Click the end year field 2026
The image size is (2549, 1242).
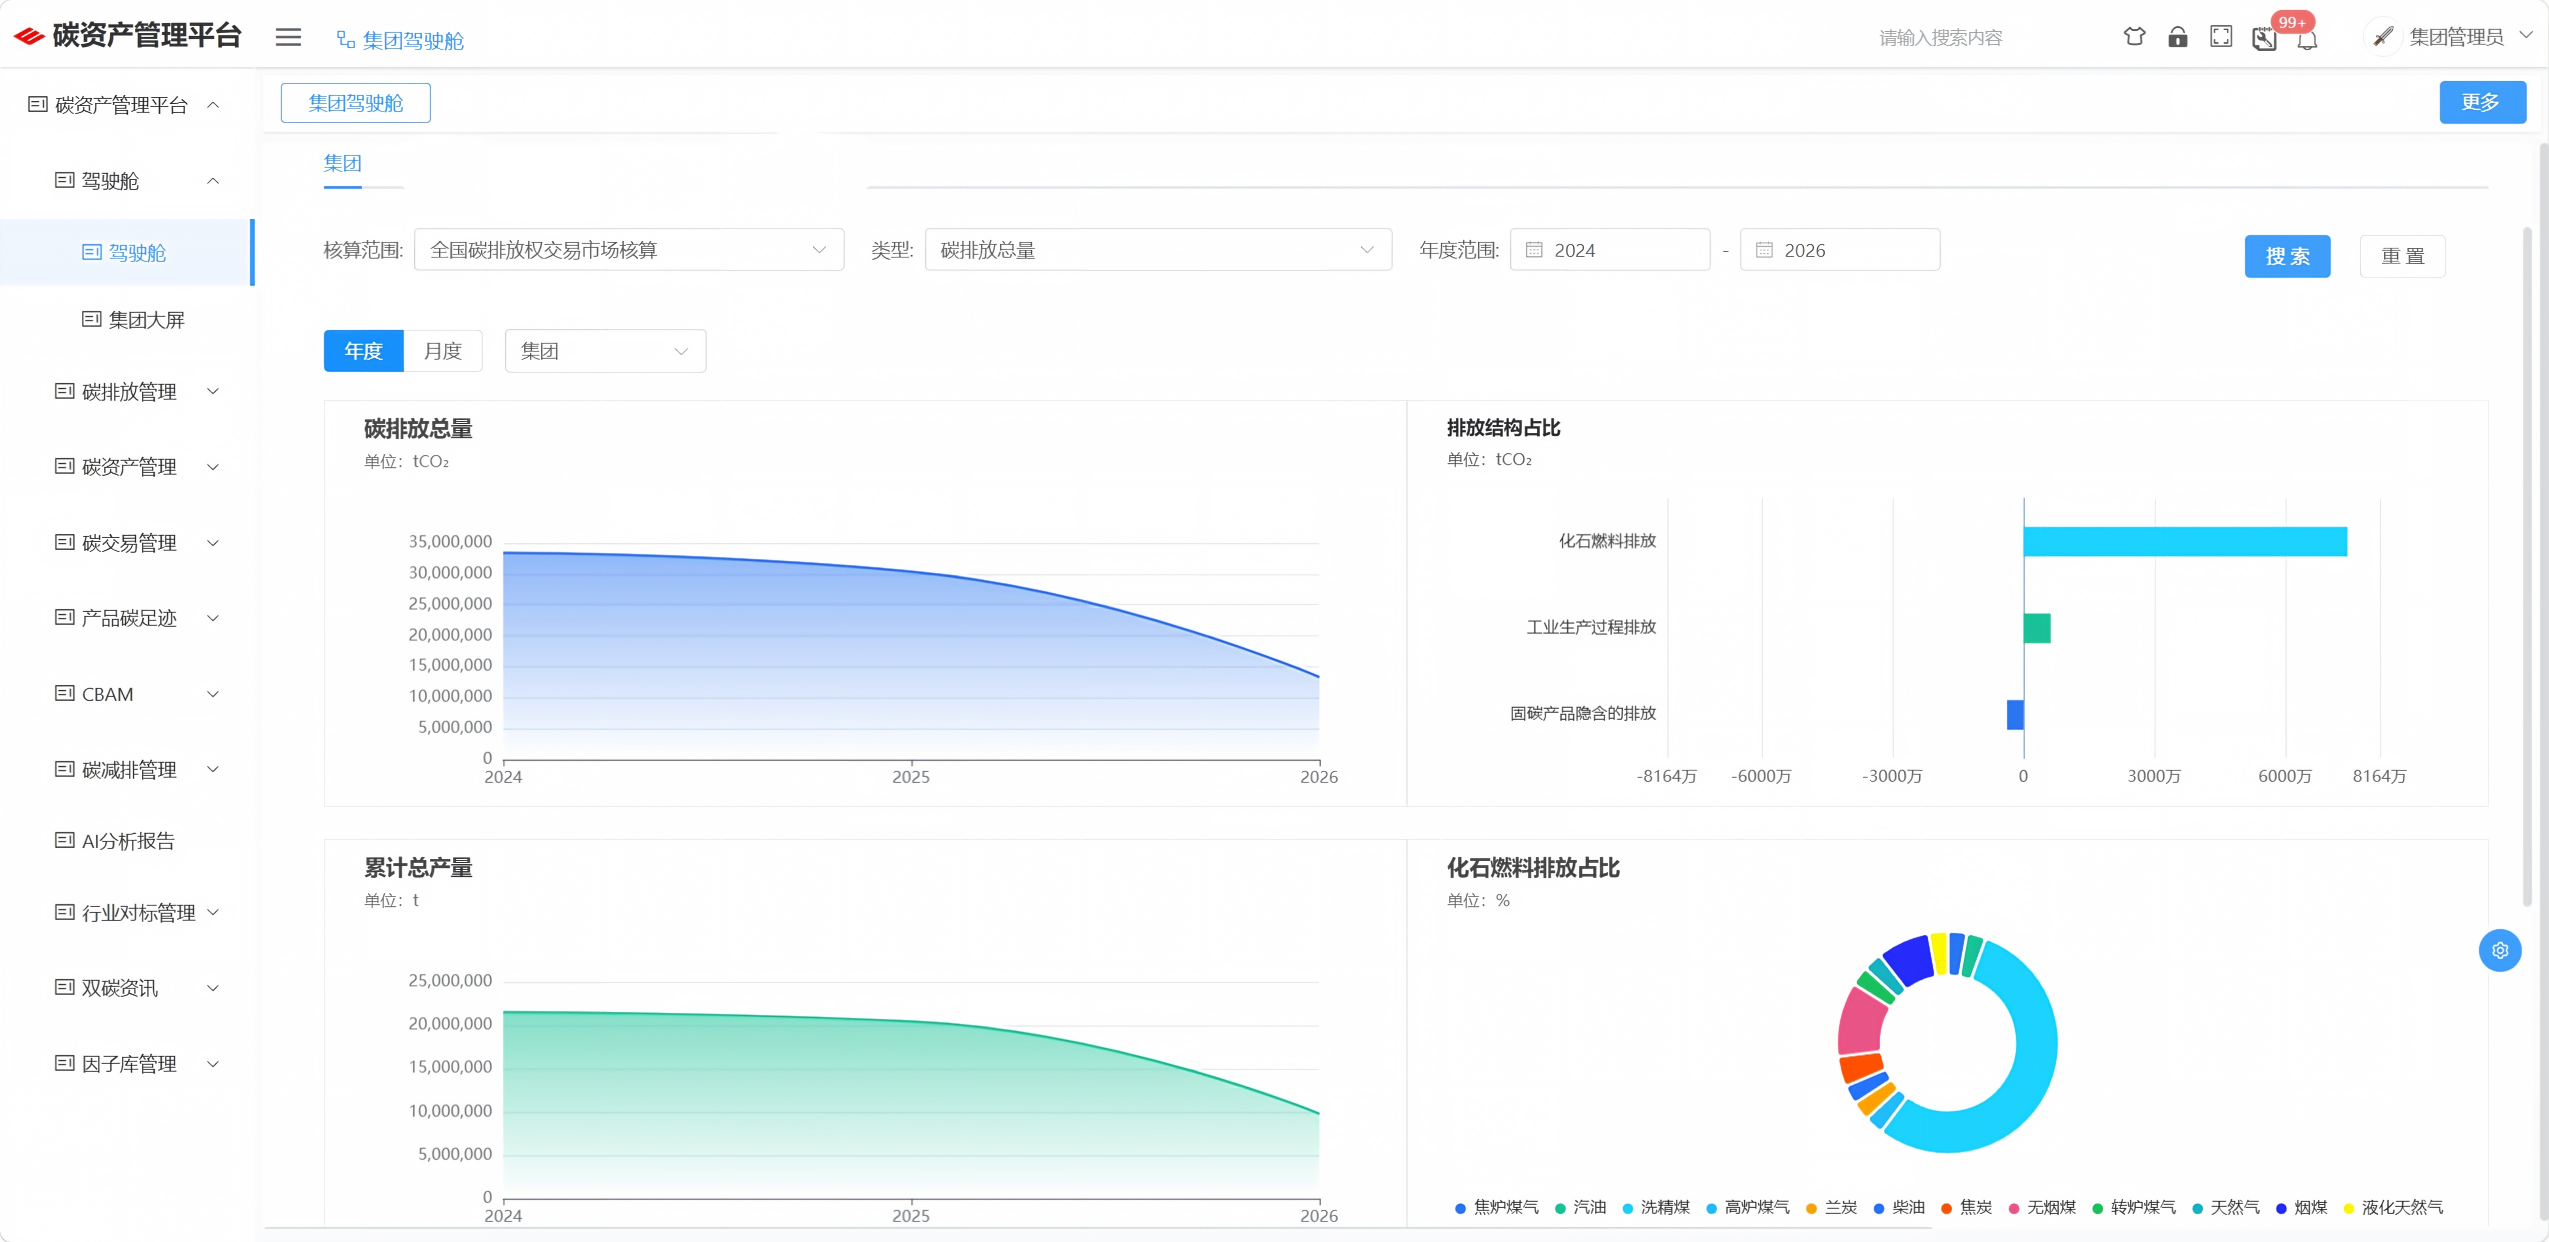tap(1840, 250)
